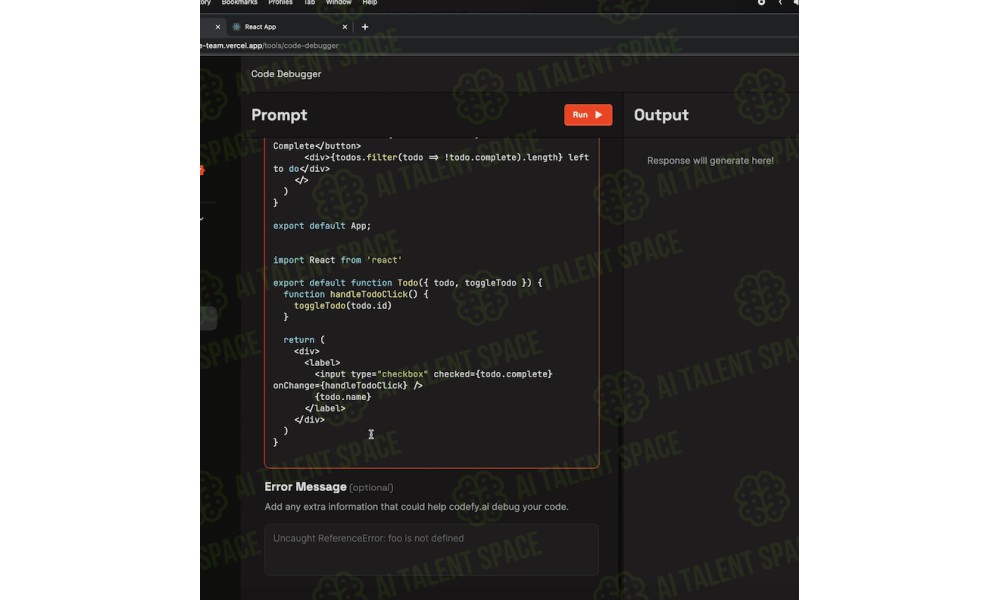1000x600 pixels.
Task: Click 'Response will generate here!' placeholder text
Action: pos(710,161)
